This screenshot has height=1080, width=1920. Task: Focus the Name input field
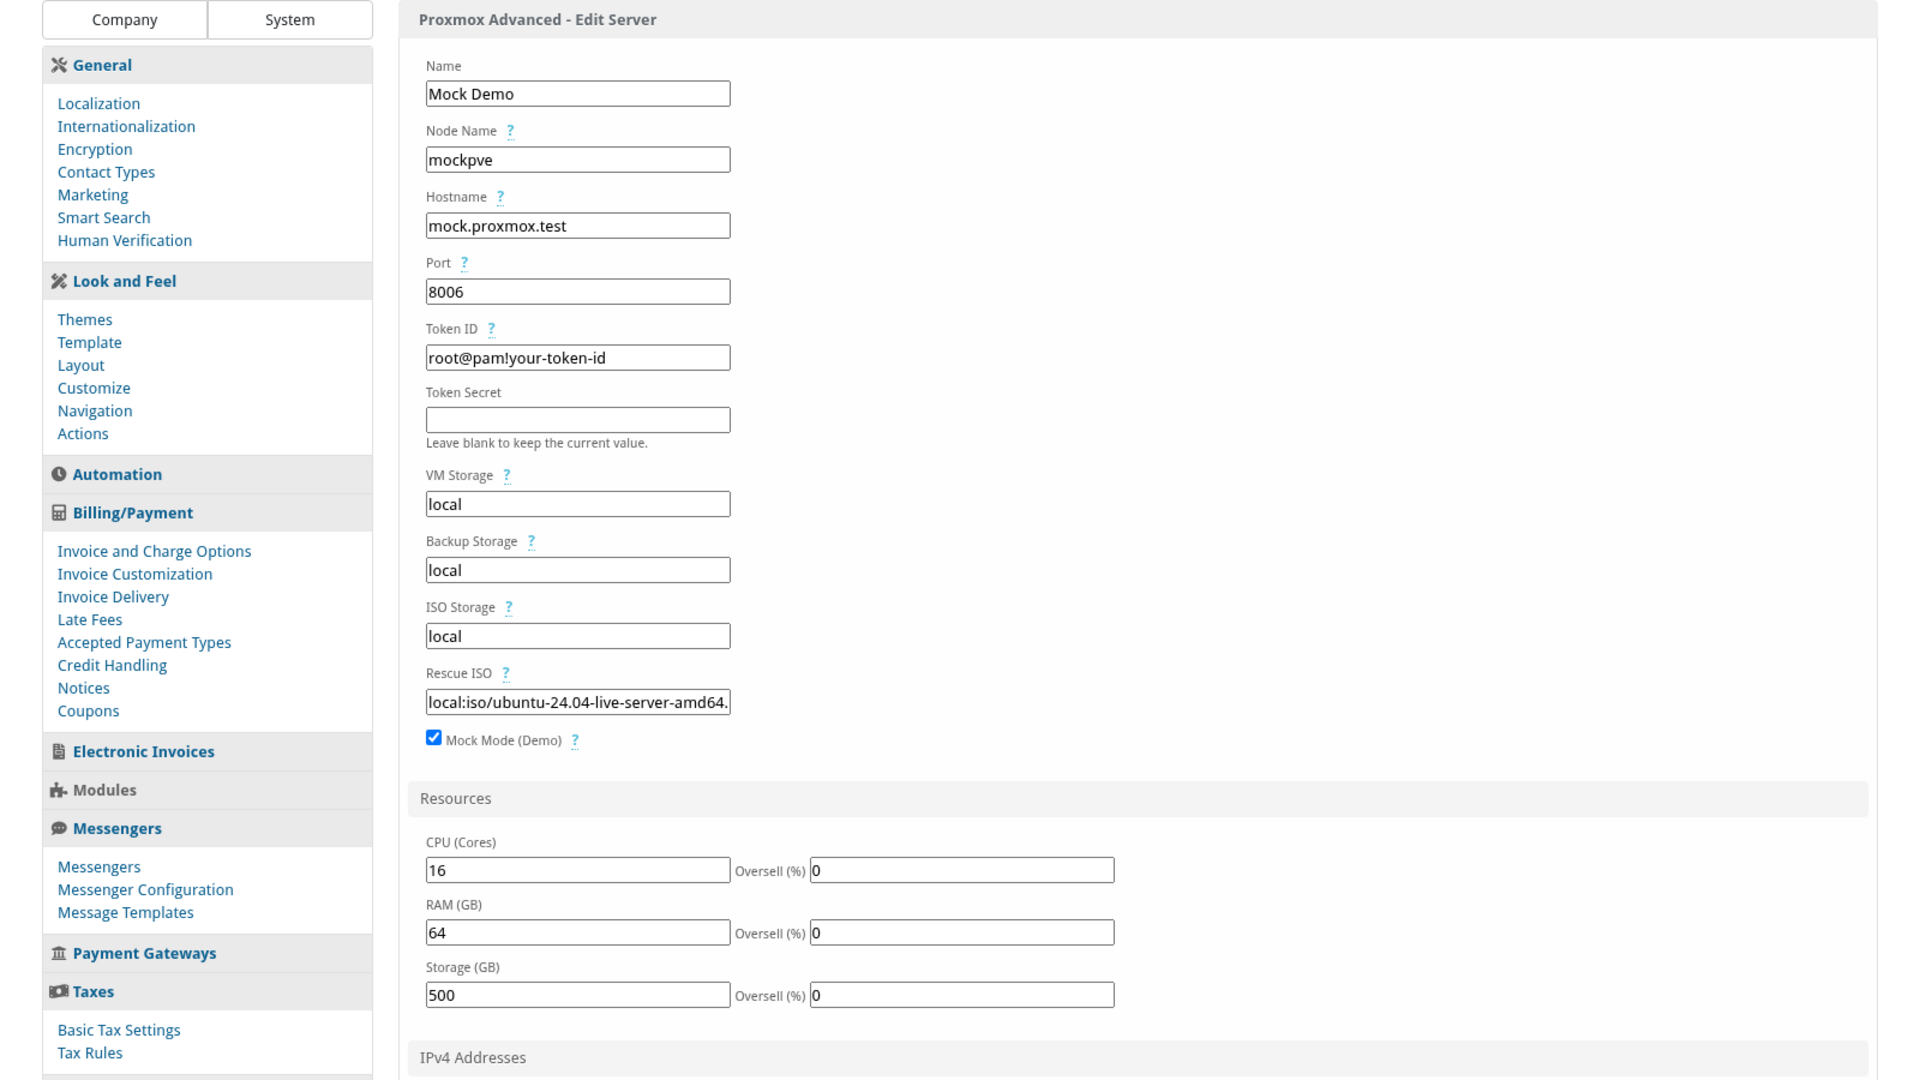pos(578,94)
